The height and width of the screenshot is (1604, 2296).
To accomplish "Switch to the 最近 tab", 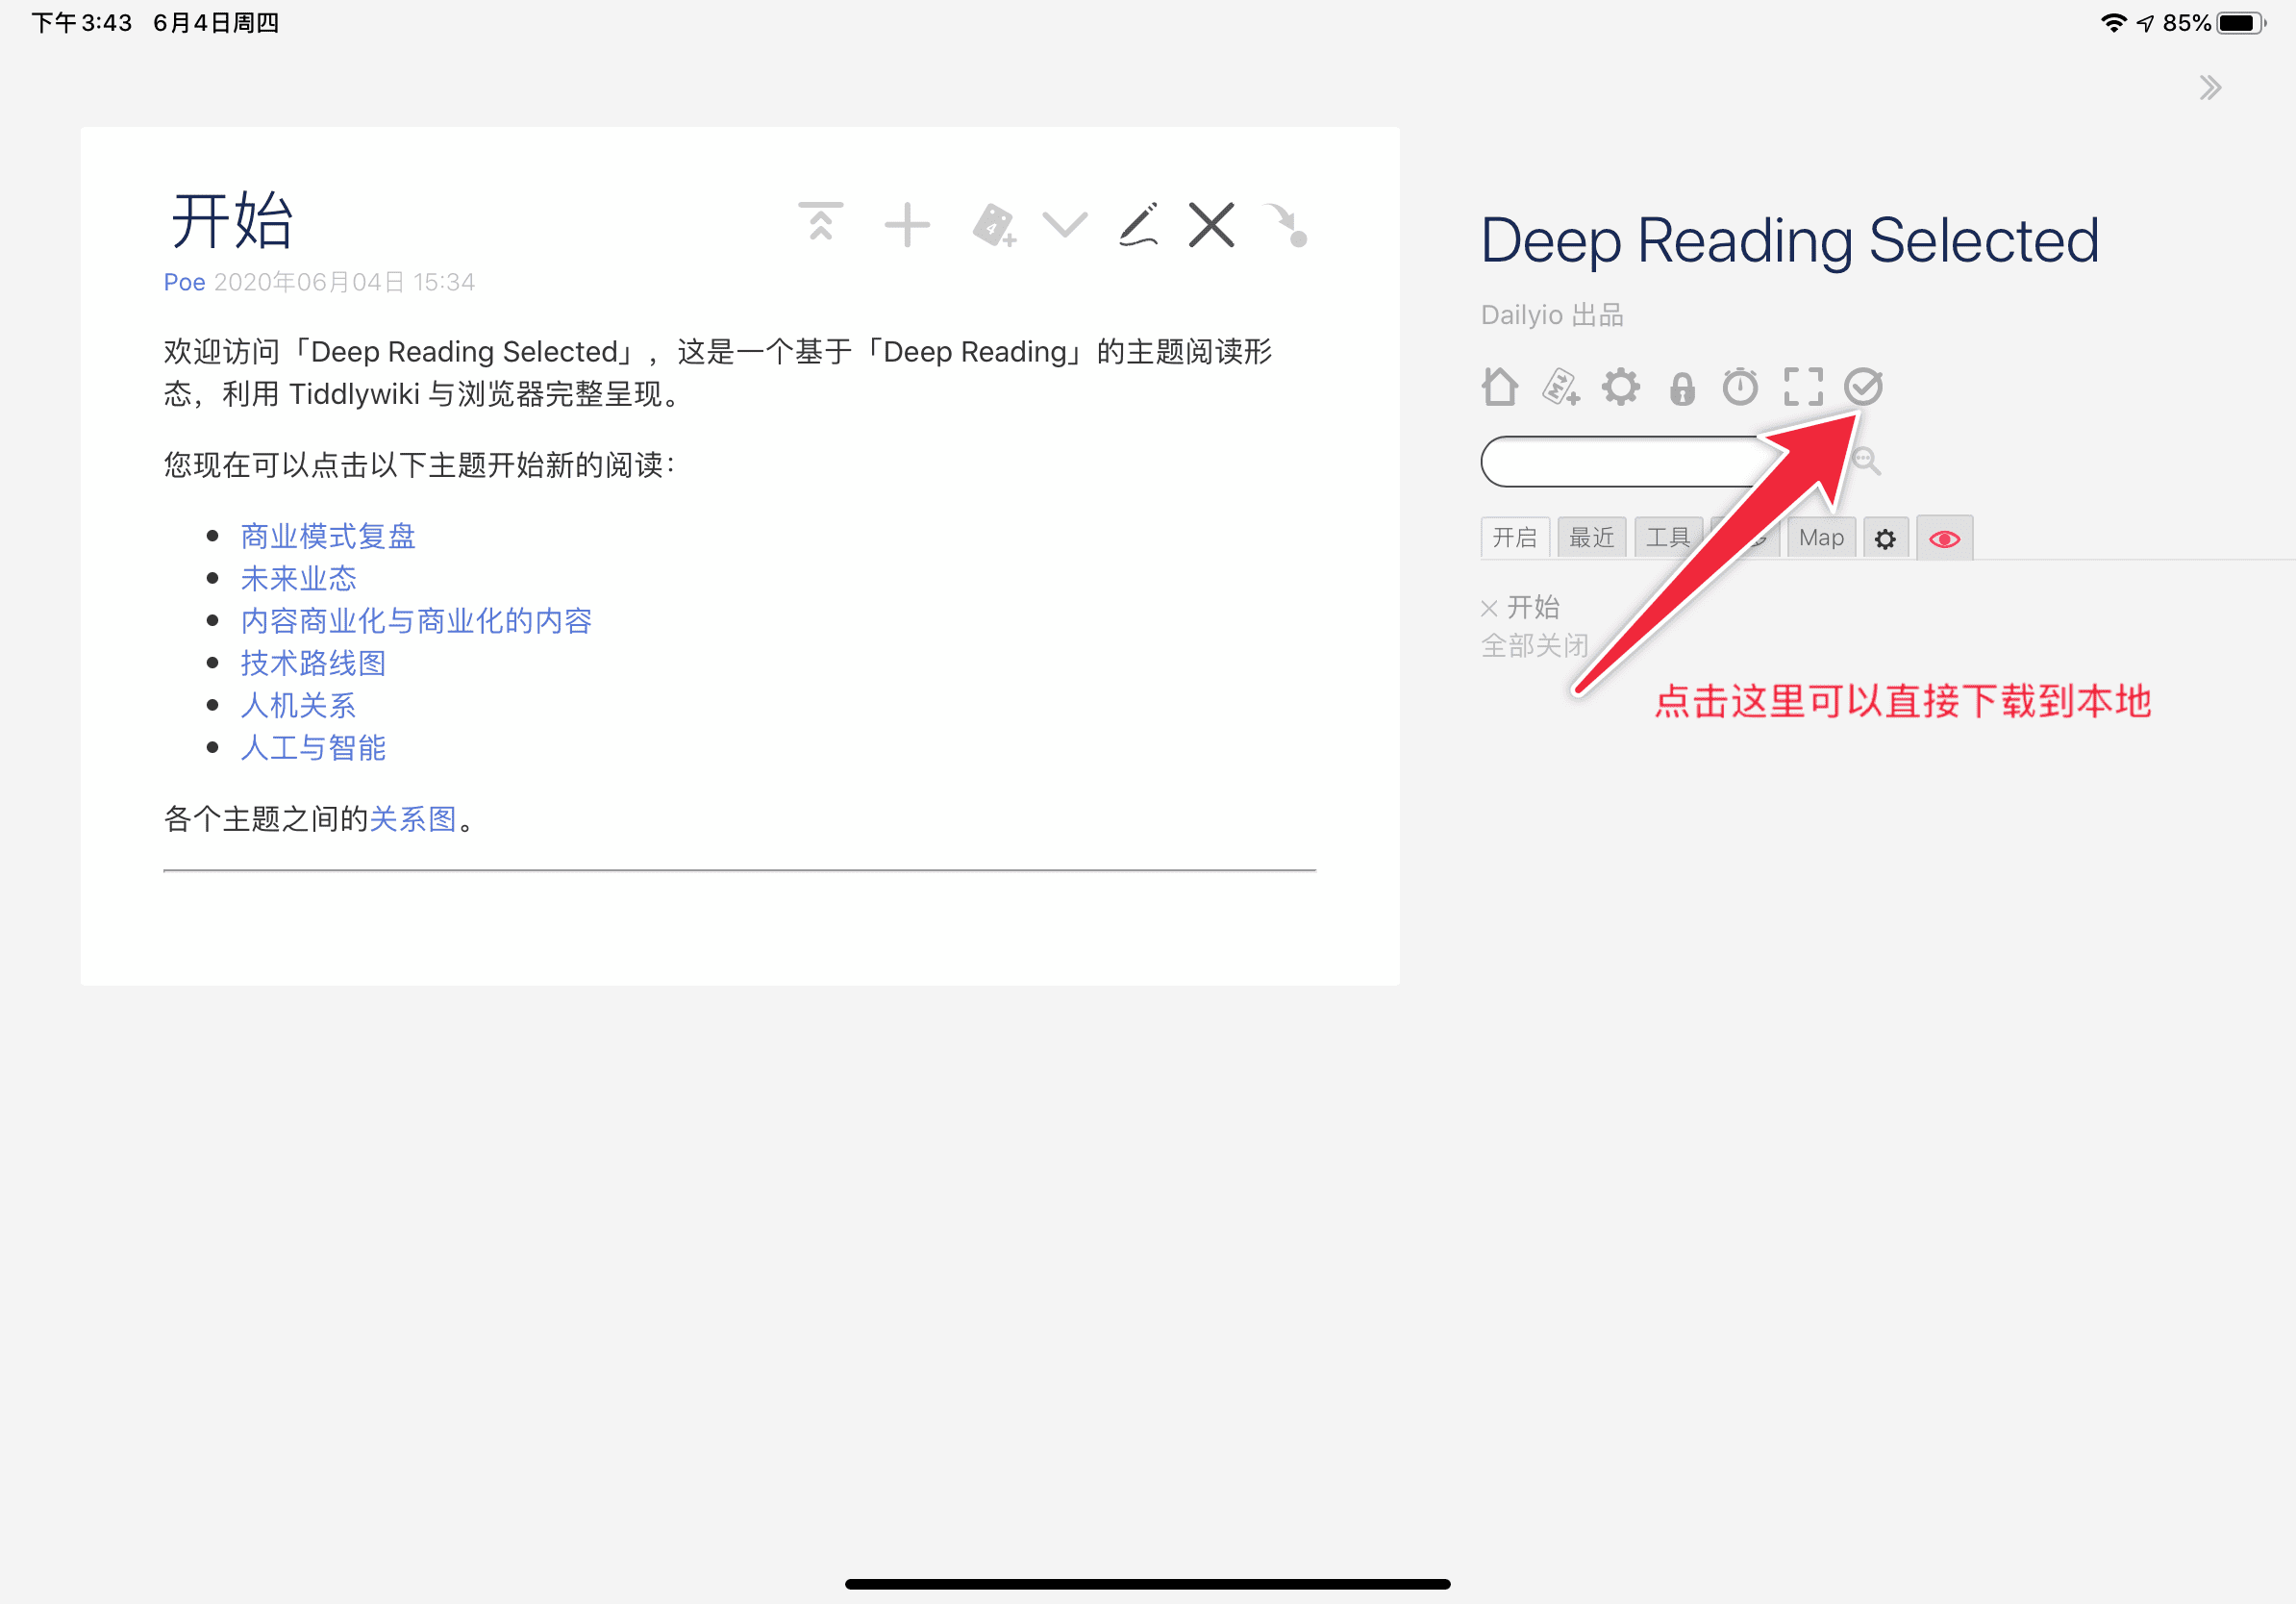I will pyautogui.click(x=1591, y=538).
